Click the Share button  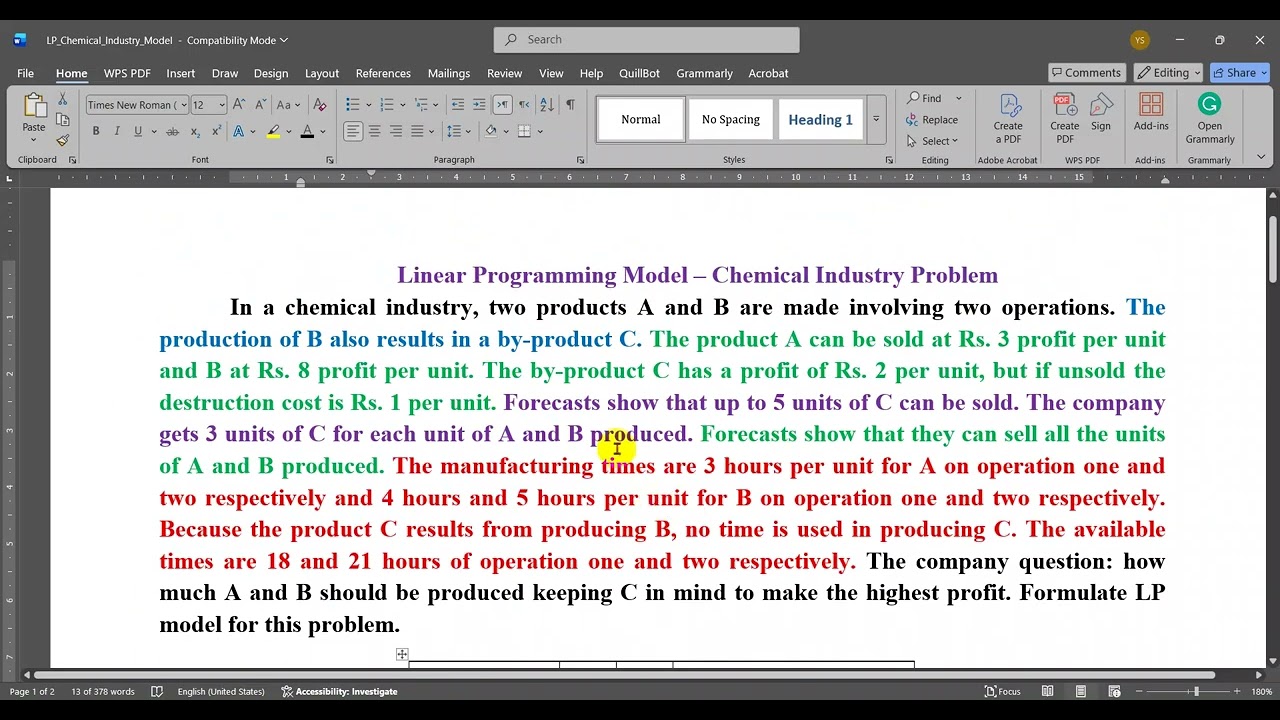point(1240,73)
